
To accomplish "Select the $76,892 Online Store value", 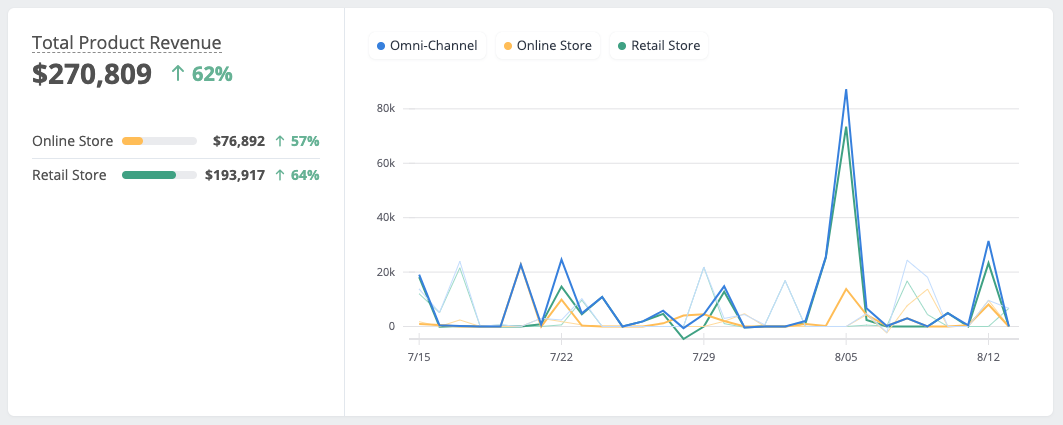I will click(239, 141).
